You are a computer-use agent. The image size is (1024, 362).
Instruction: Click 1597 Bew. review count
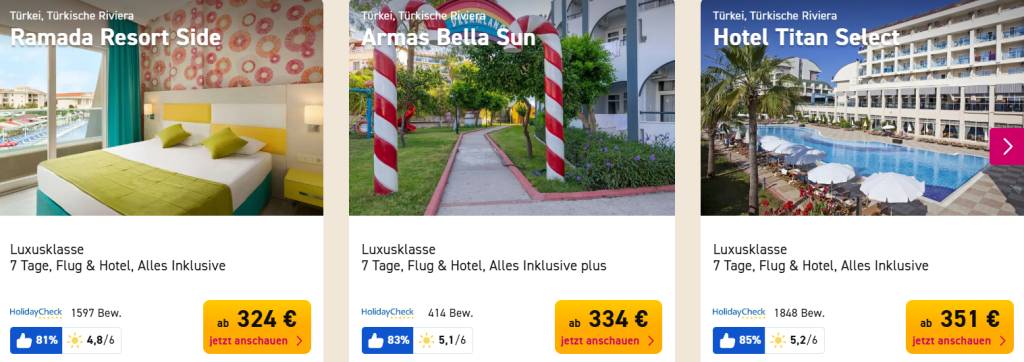(x=96, y=313)
